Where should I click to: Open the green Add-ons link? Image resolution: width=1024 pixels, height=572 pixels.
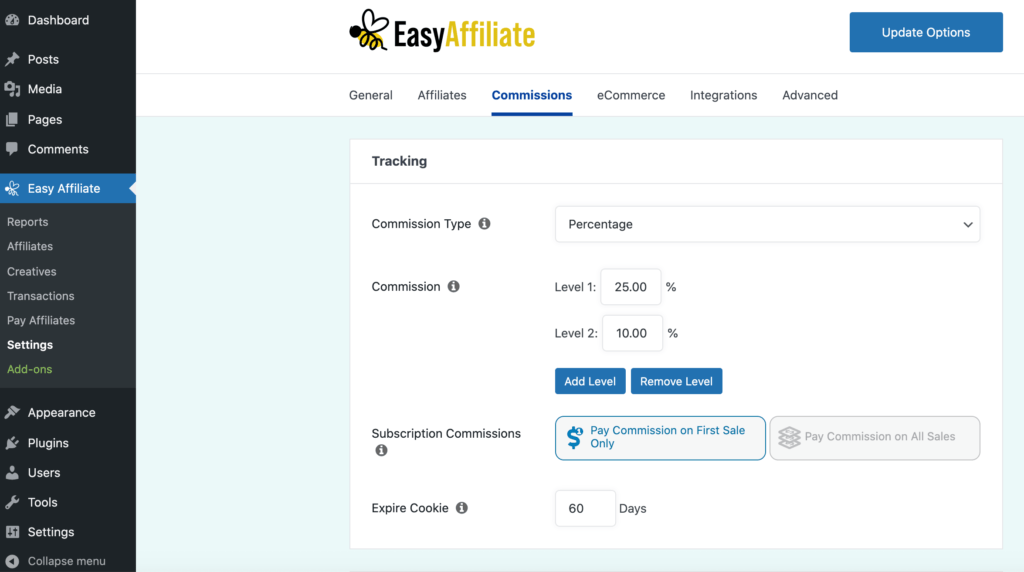pyautogui.click(x=29, y=370)
